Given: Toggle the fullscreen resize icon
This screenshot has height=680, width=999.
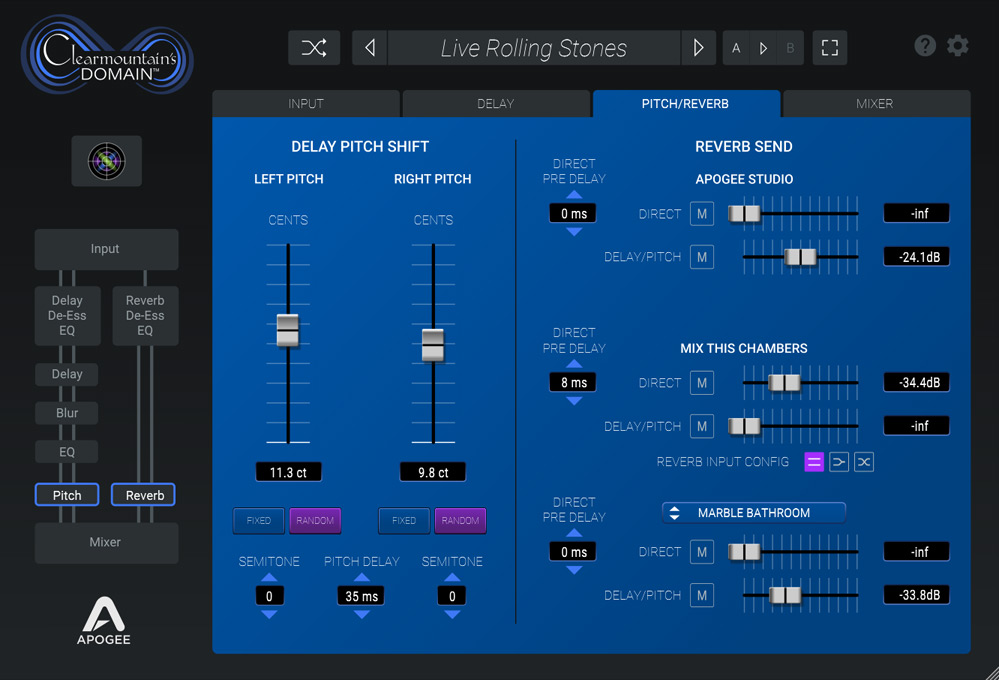Looking at the screenshot, I should (x=829, y=48).
